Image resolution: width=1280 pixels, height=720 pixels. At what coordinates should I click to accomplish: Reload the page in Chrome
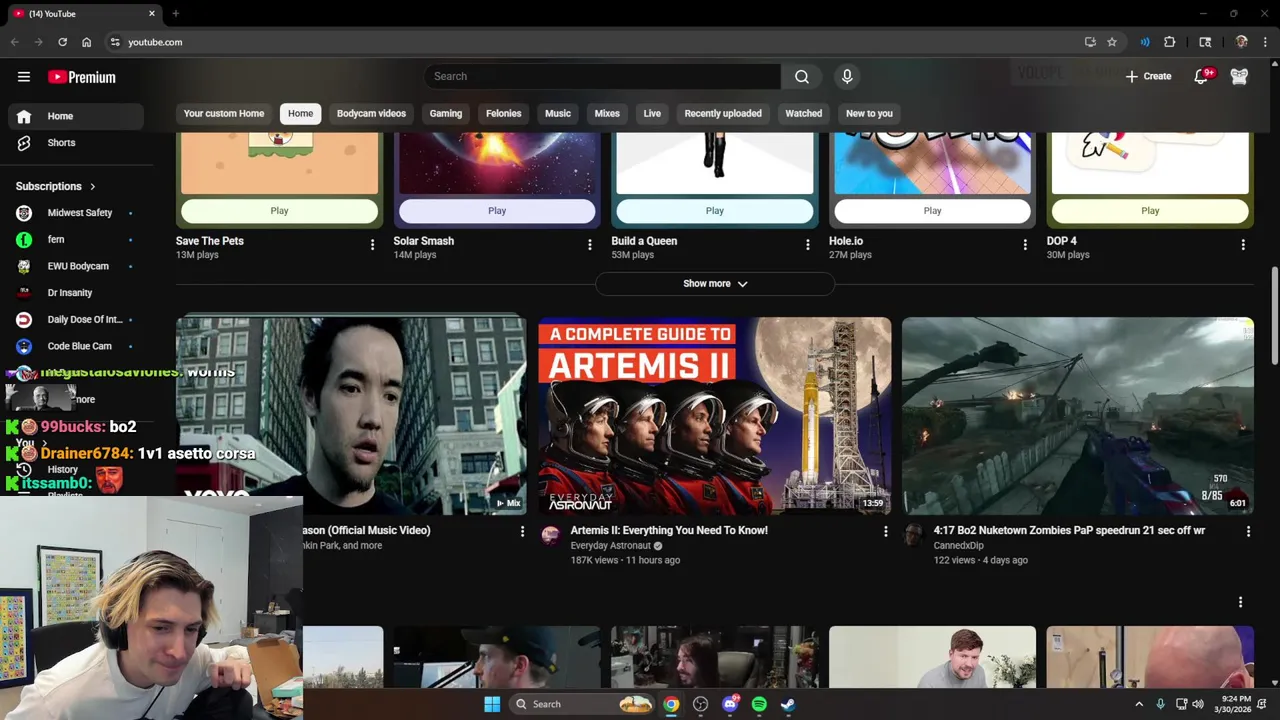tap(62, 42)
